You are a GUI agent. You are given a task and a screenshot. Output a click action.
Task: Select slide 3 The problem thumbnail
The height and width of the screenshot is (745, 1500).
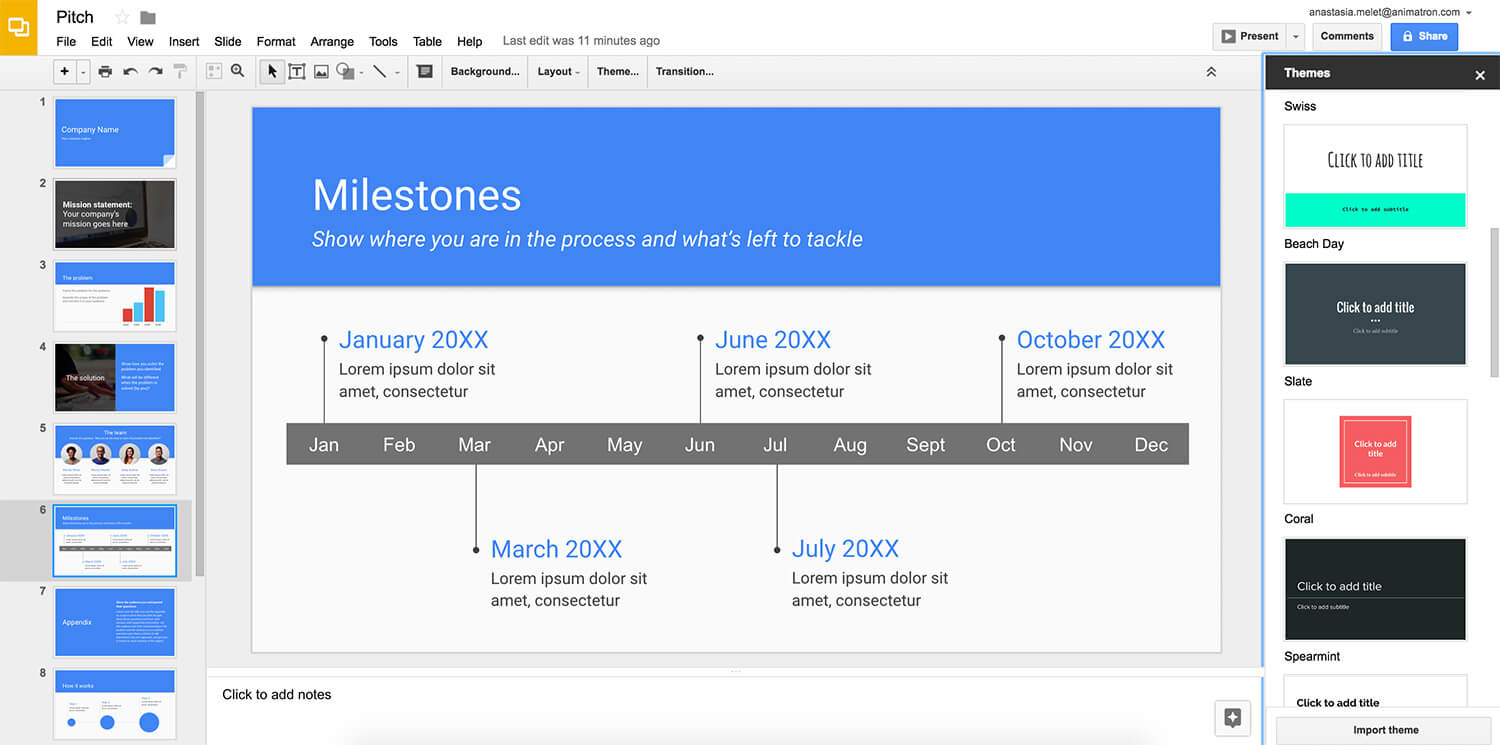tap(115, 296)
